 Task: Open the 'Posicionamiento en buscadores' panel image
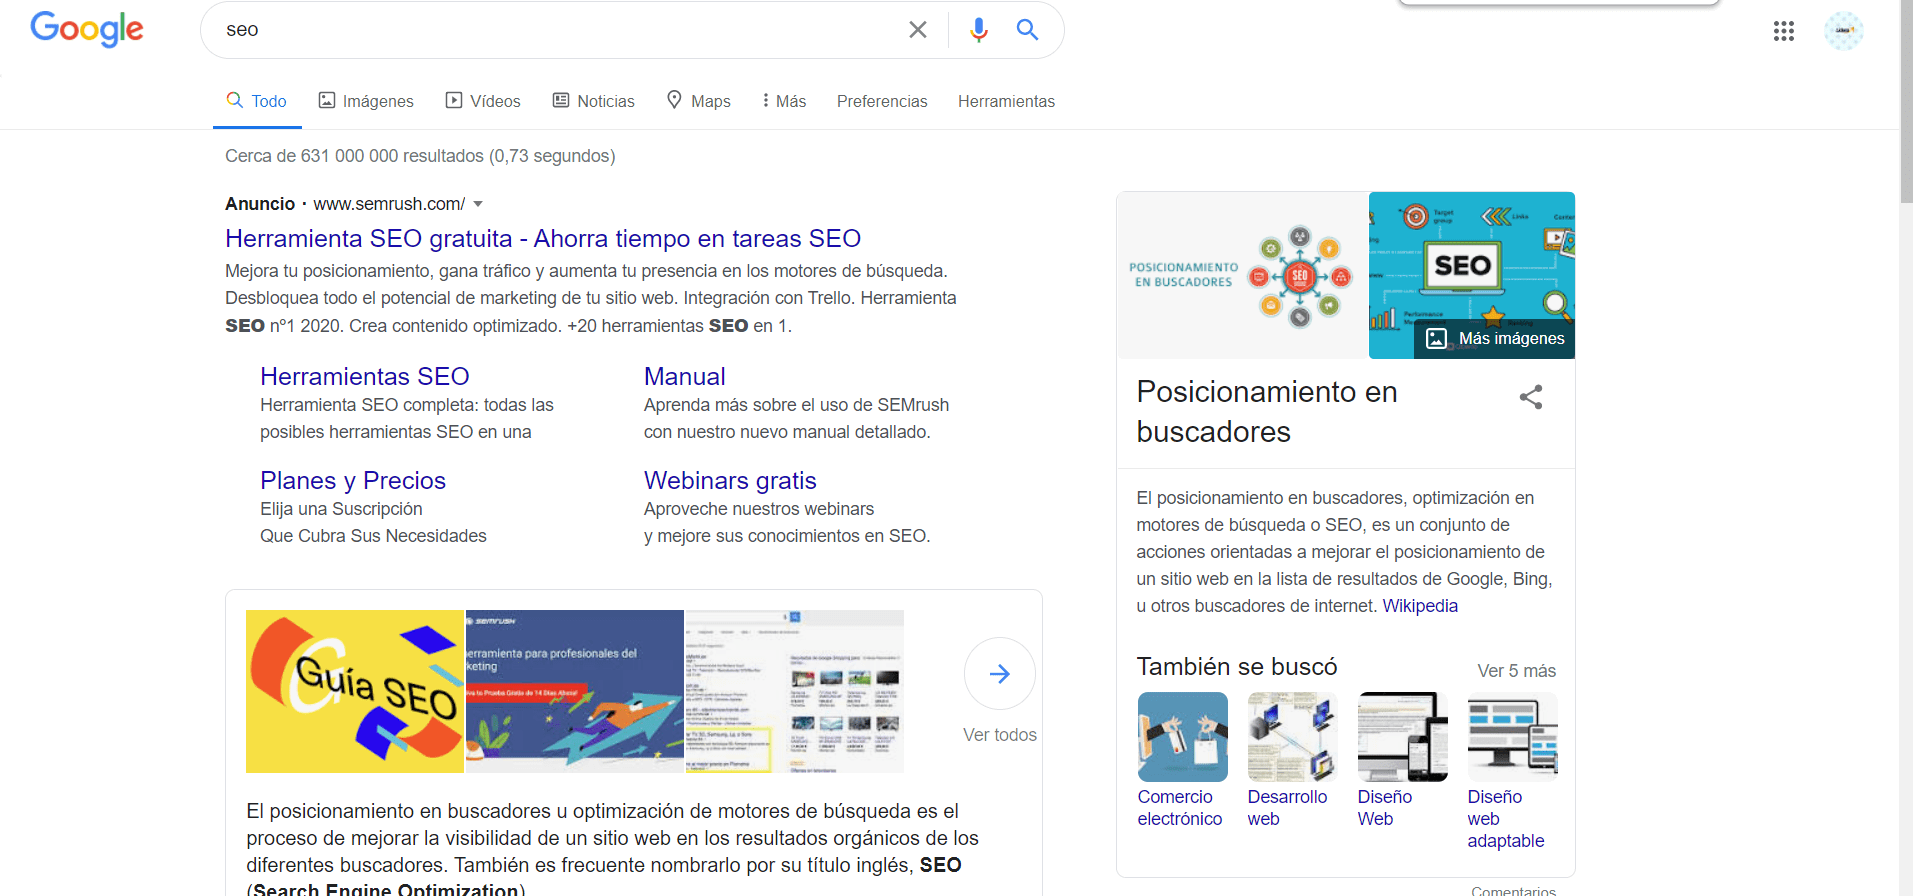coord(1242,275)
